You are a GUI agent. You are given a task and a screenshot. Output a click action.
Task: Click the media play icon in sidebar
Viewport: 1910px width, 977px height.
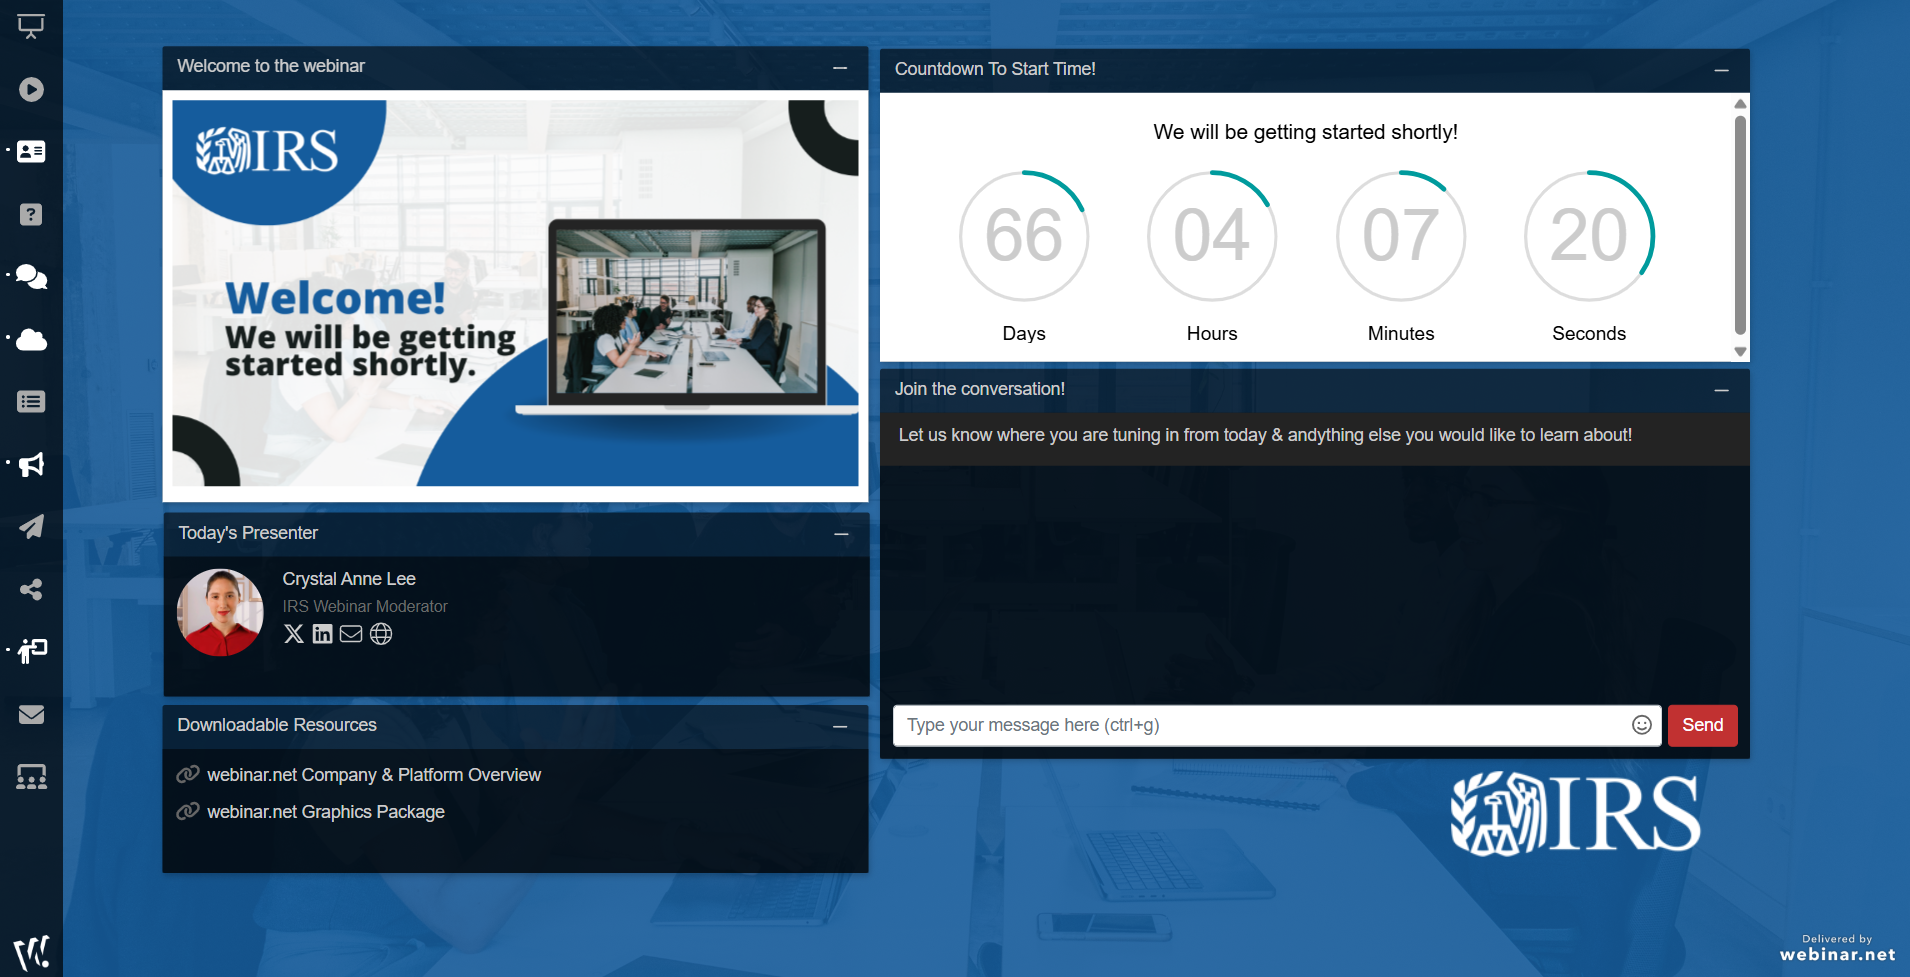click(x=31, y=90)
